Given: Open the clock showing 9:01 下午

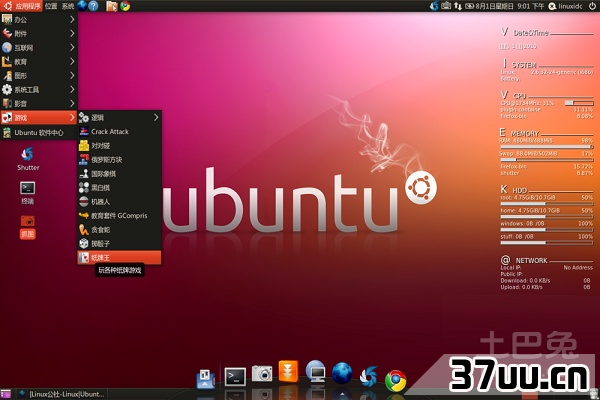Looking at the screenshot, I should tap(510, 6).
